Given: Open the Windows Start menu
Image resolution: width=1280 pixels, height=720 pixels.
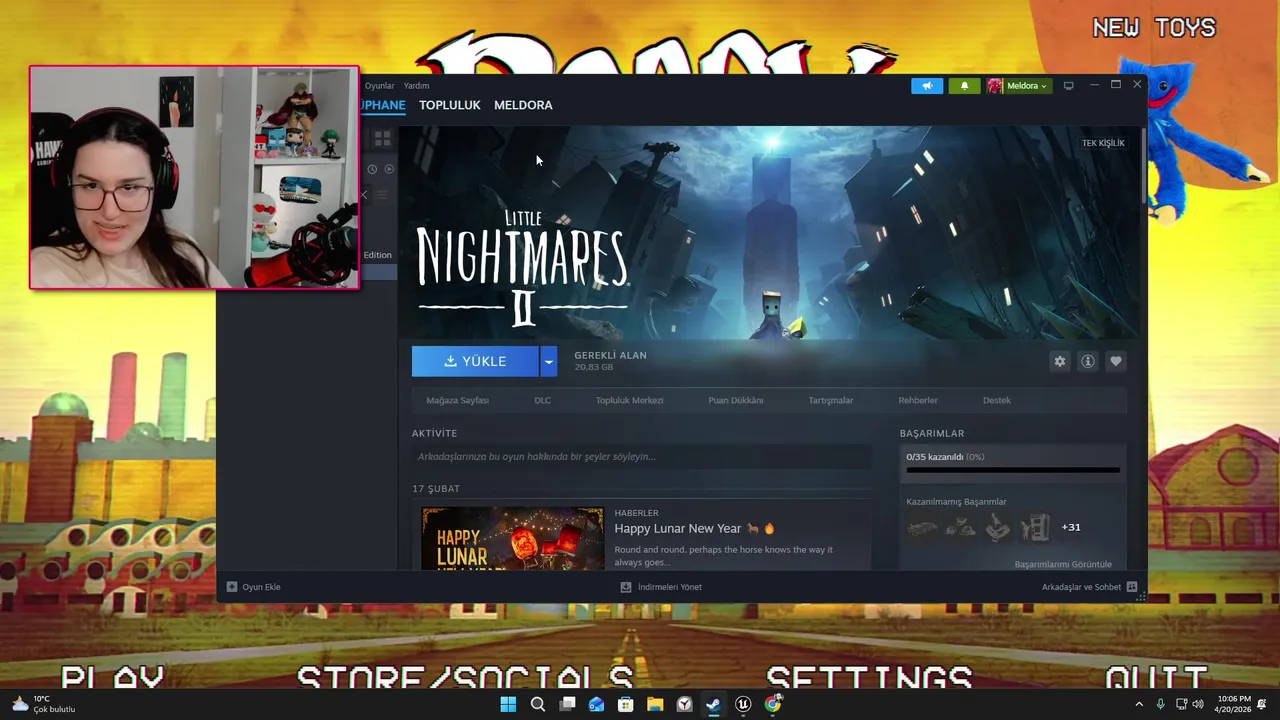Looking at the screenshot, I should point(508,704).
